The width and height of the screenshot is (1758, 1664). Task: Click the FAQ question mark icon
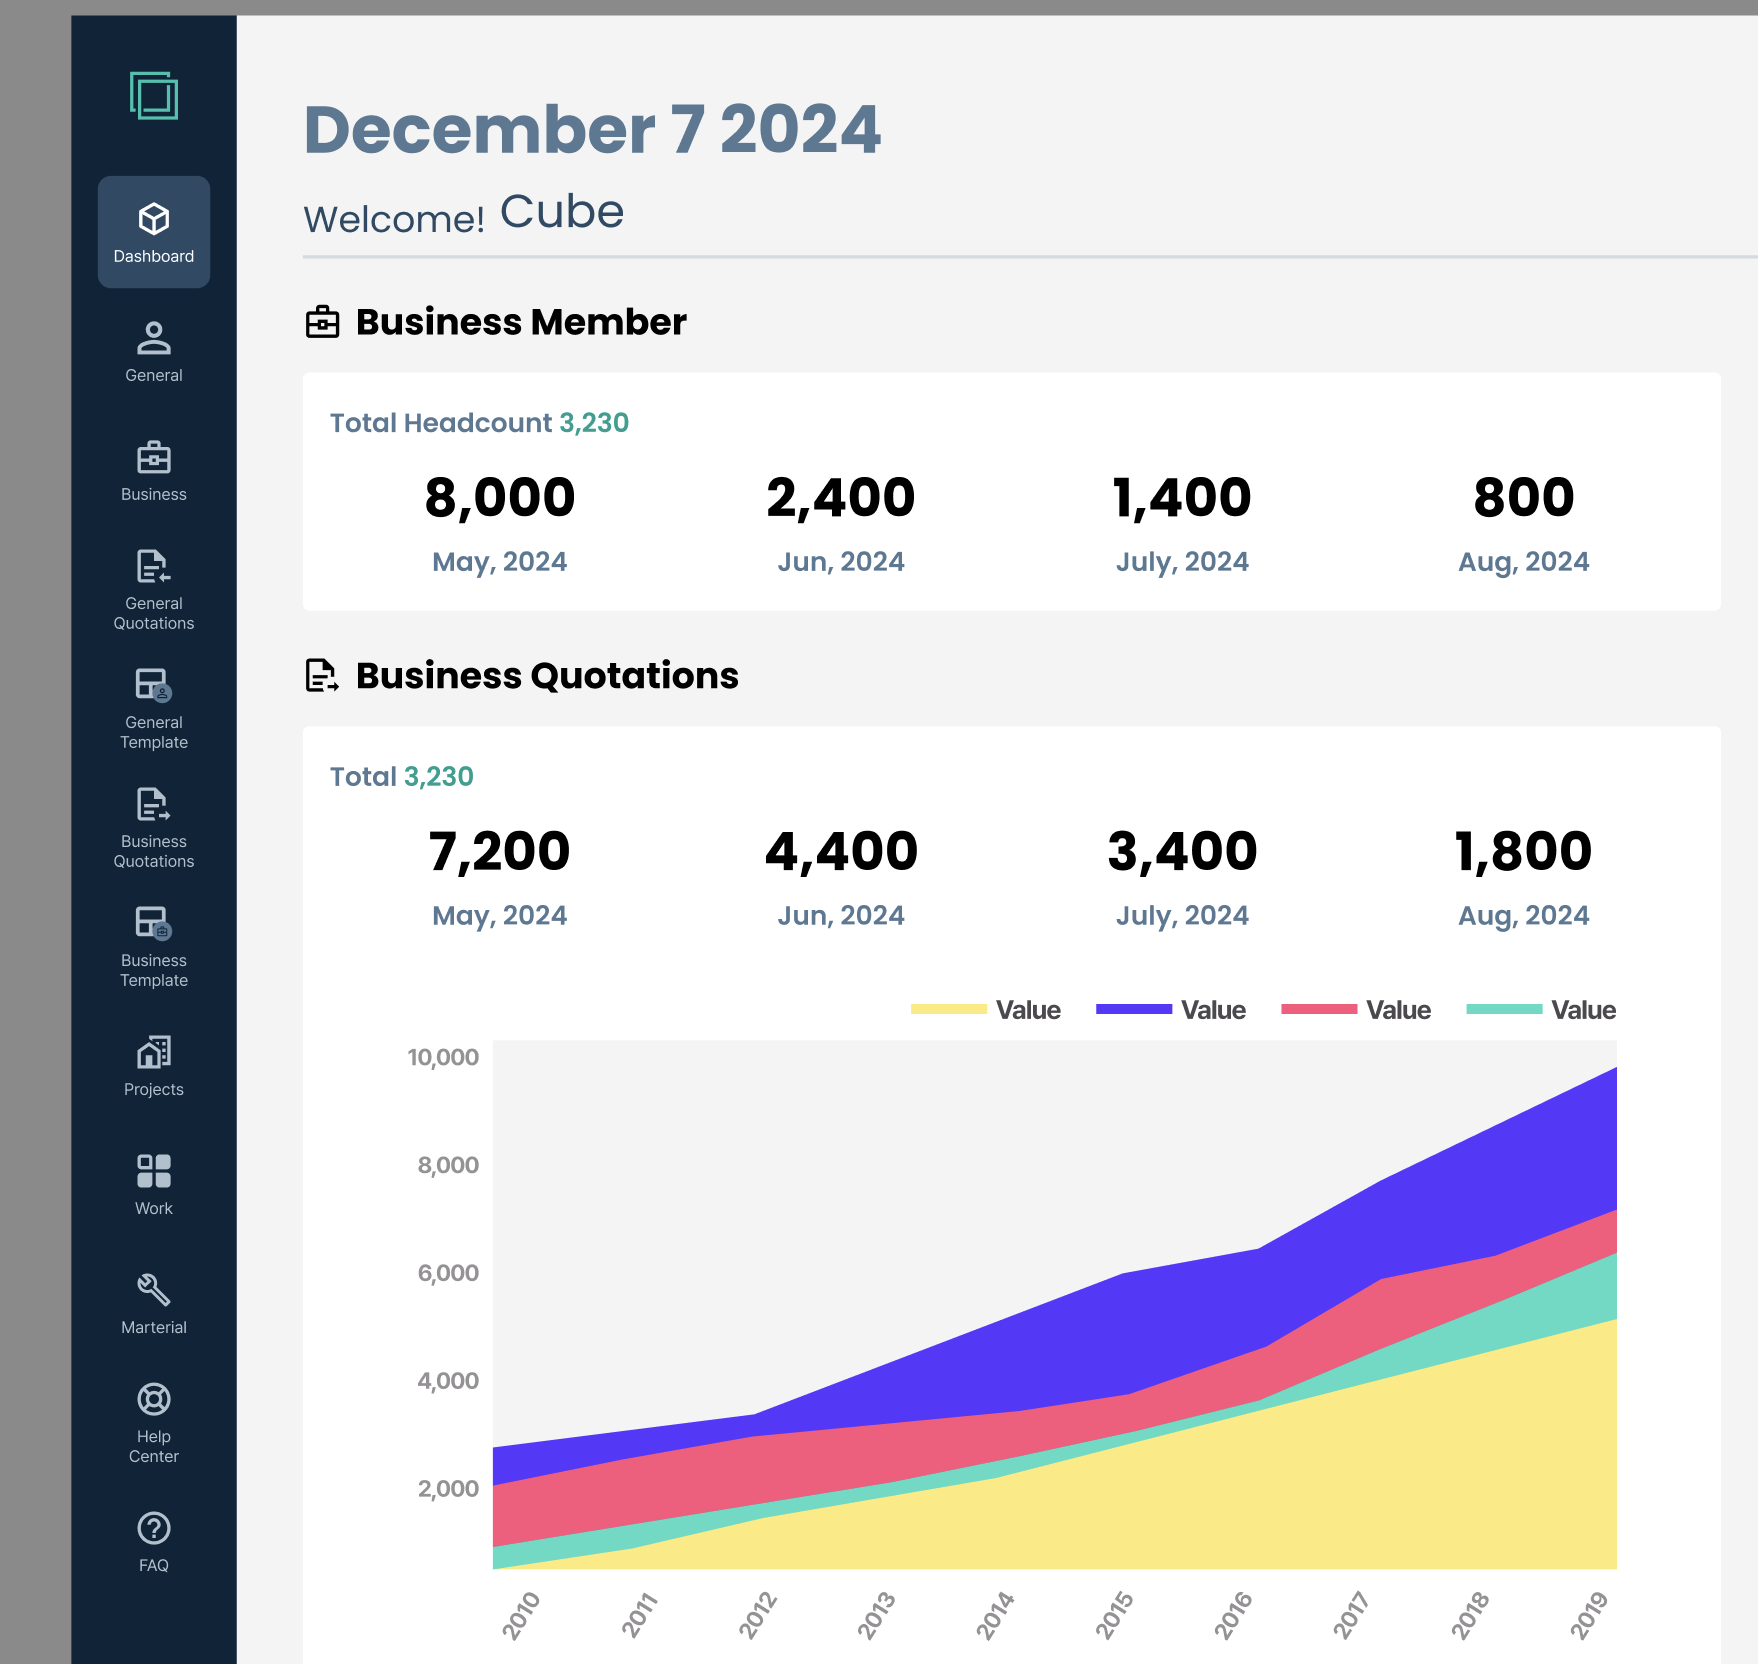pyautogui.click(x=153, y=1529)
